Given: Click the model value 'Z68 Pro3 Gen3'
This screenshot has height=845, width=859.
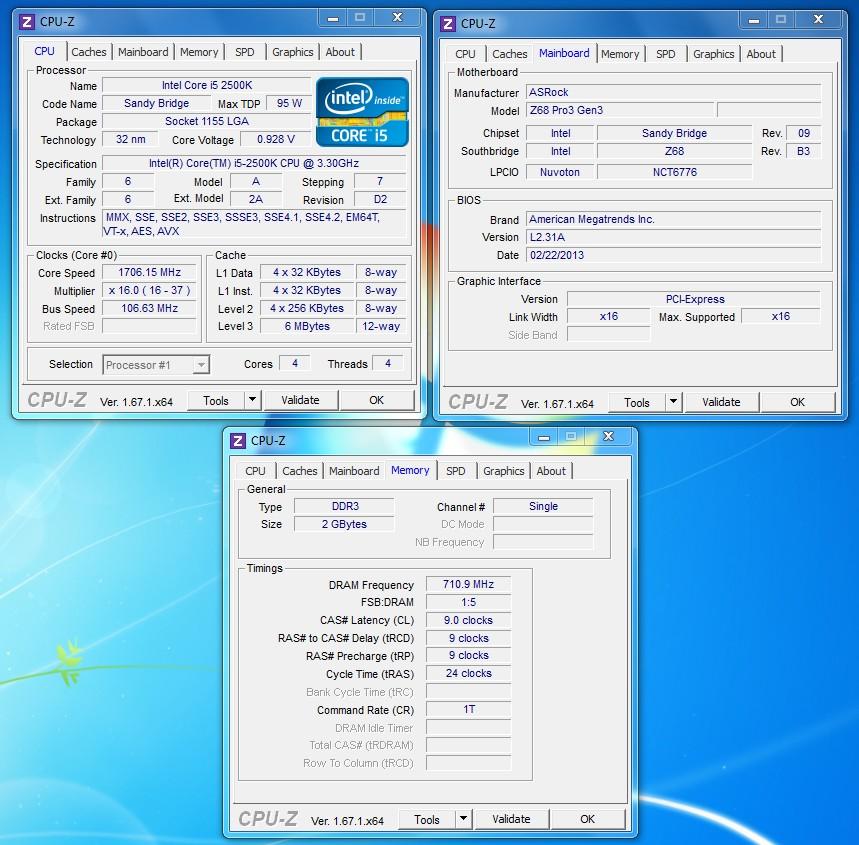Looking at the screenshot, I should pyautogui.click(x=620, y=110).
